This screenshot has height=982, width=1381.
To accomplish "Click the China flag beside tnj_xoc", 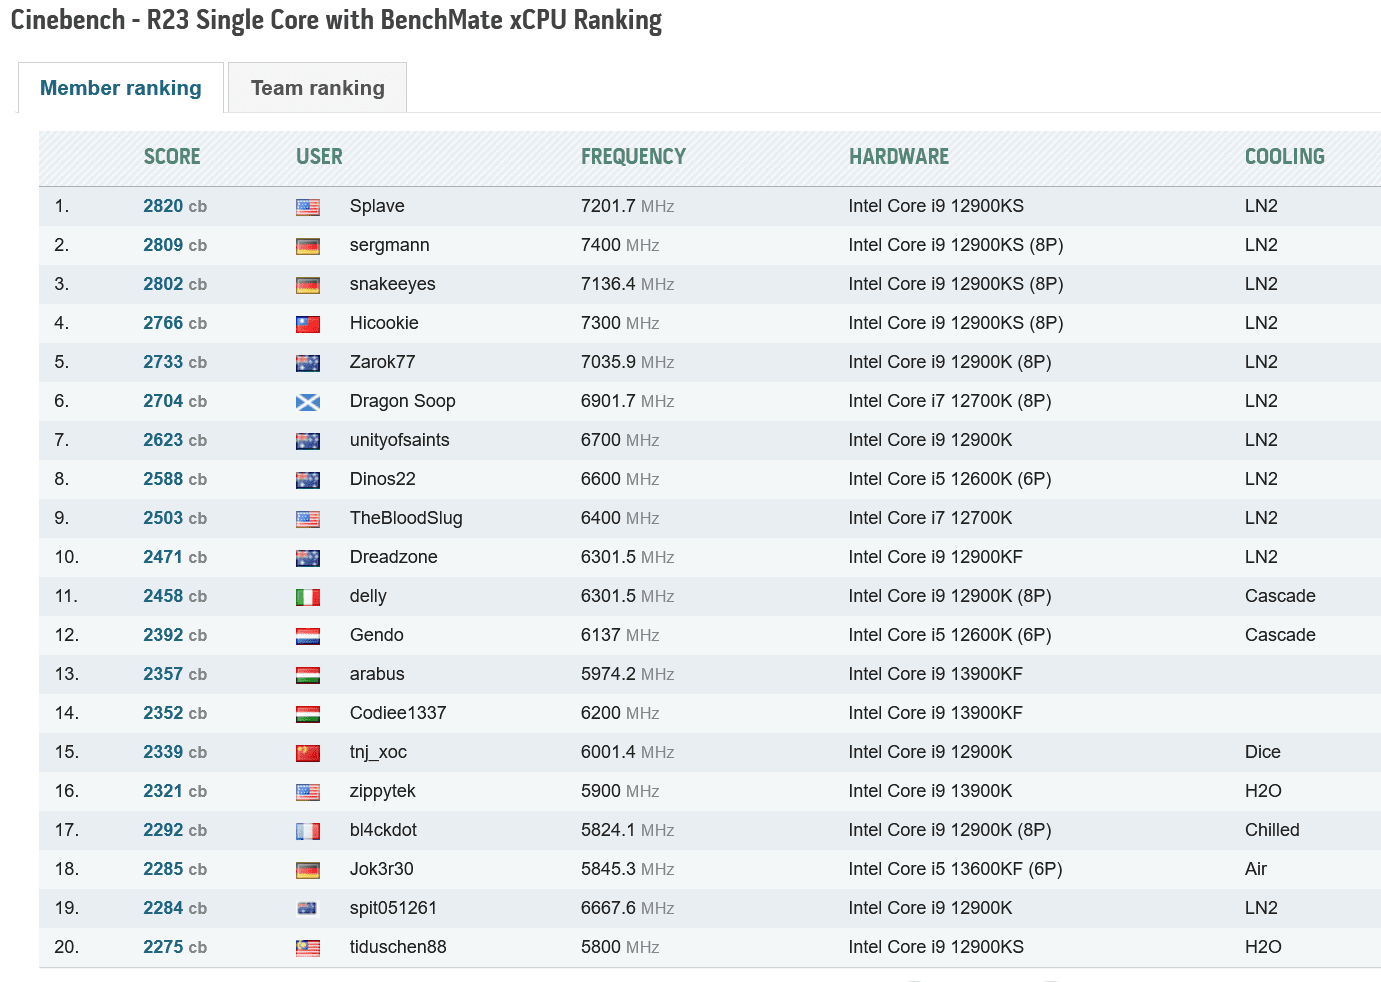I will 308,753.
